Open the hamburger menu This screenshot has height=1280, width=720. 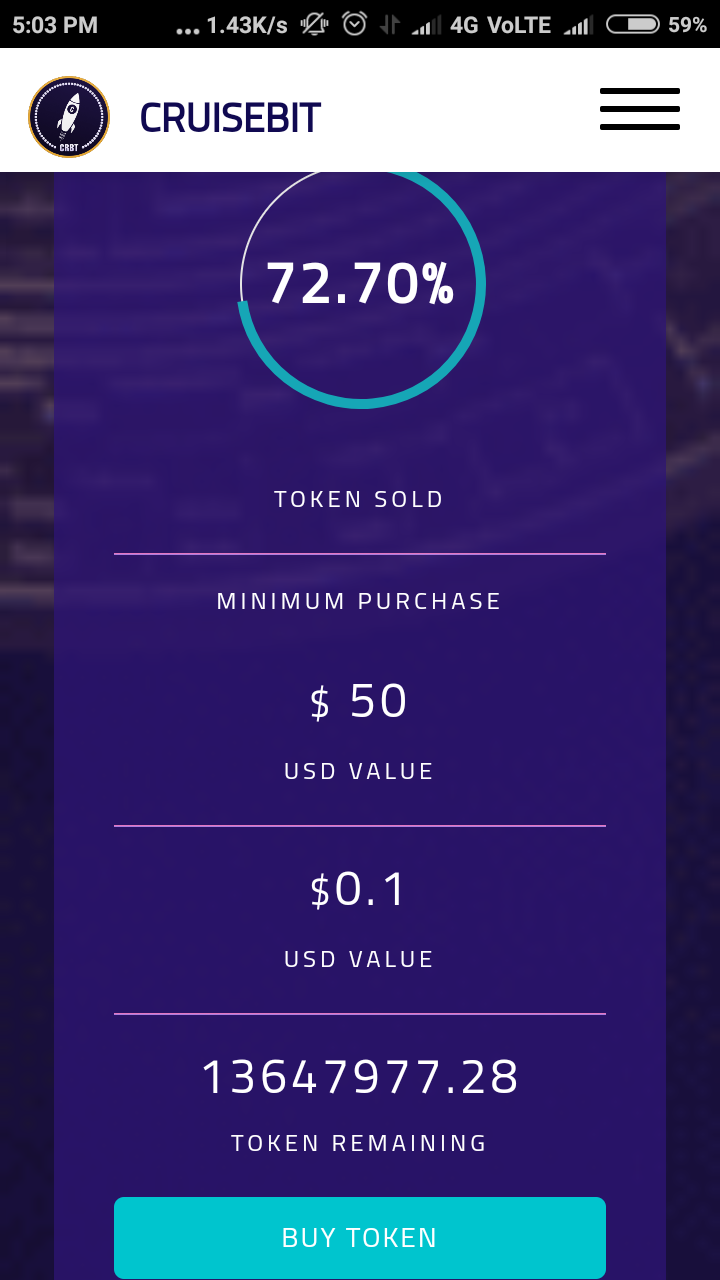(640, 109)
